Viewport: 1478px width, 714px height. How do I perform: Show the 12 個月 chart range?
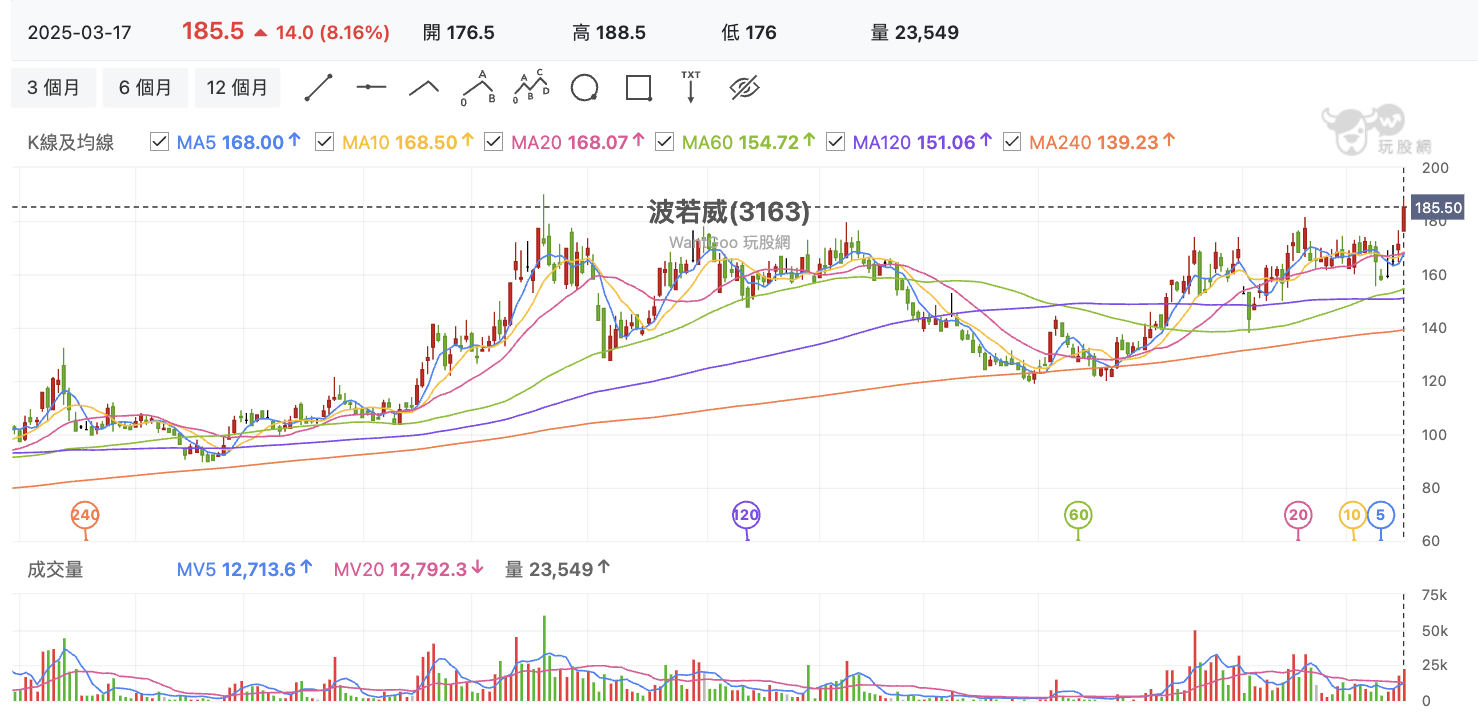click(x=237, y=88)
